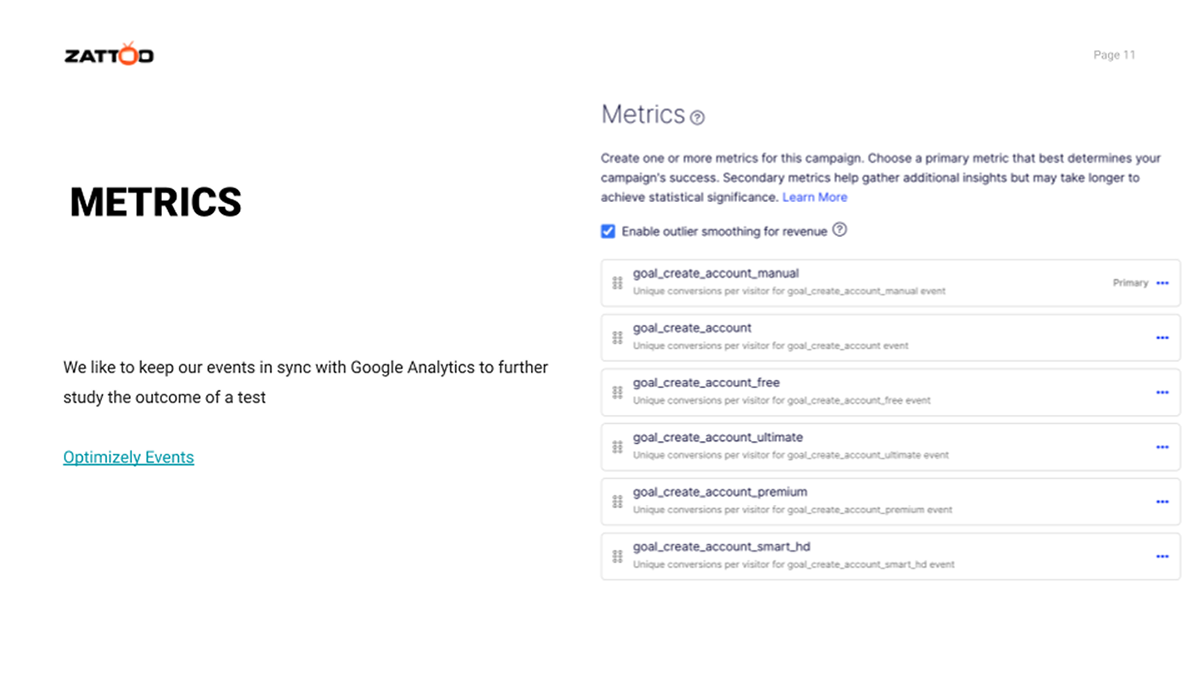Click drag handle of goal_create_account_free row
Image resolution: width=1200 pixels, height=676 pixels.
(x=617, y=392)
